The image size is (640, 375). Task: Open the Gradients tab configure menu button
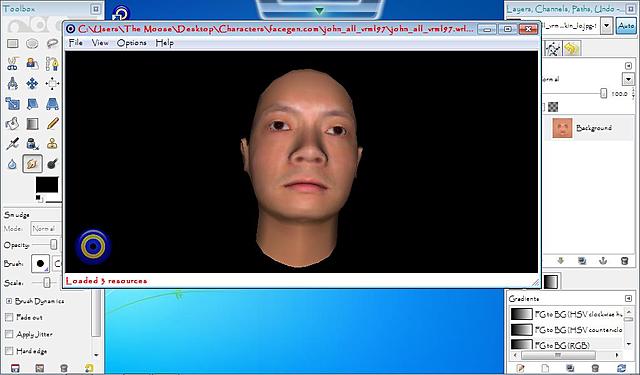pyautogui.click(x=628, y=299)
